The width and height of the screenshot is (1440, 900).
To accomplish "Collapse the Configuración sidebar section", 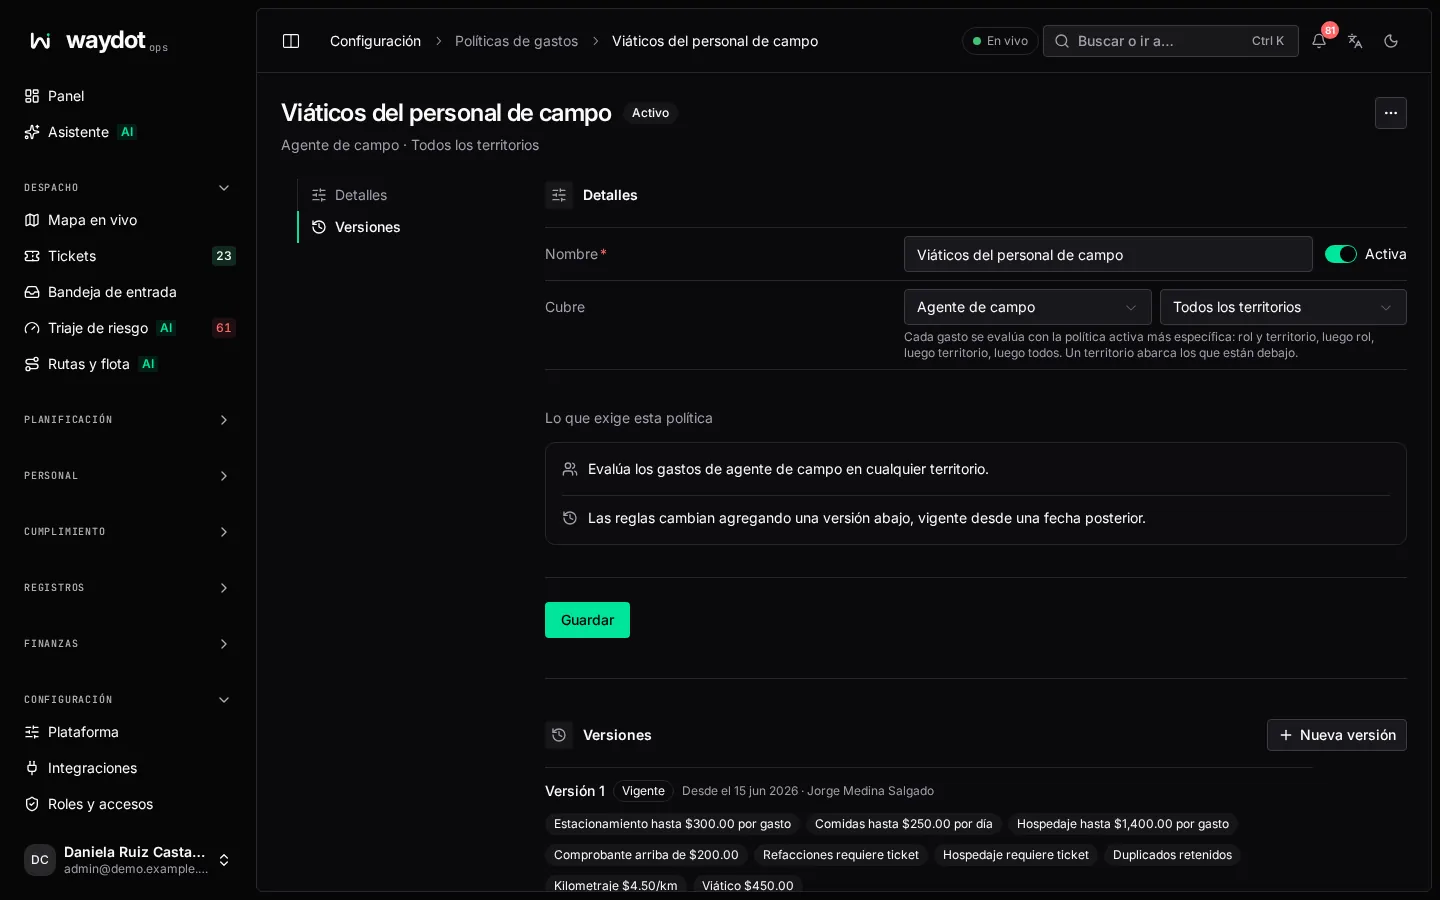I will (128, 700).
